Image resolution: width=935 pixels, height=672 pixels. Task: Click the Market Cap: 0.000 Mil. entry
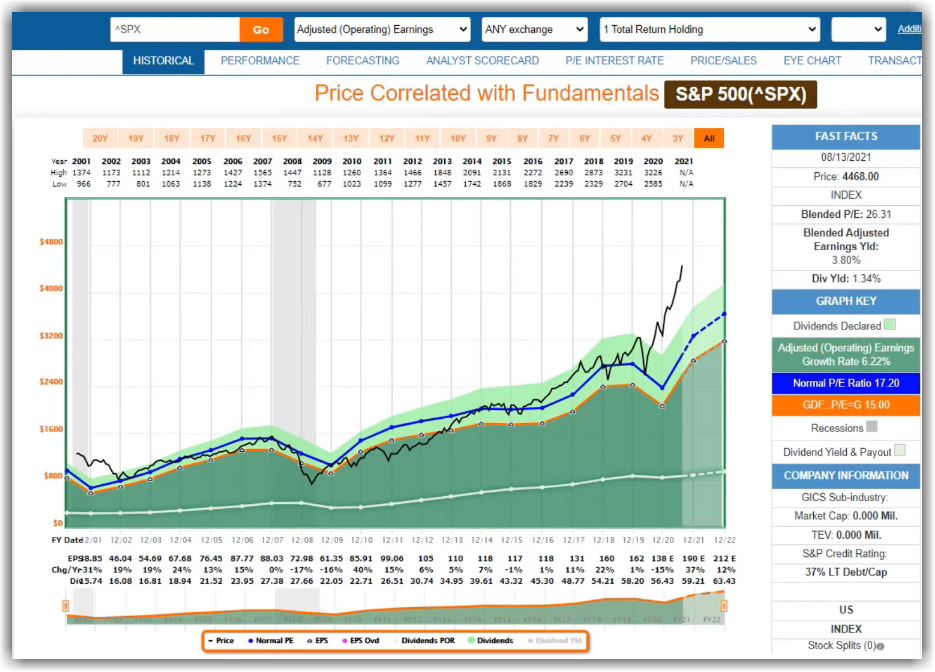click(x=846, y=516)
